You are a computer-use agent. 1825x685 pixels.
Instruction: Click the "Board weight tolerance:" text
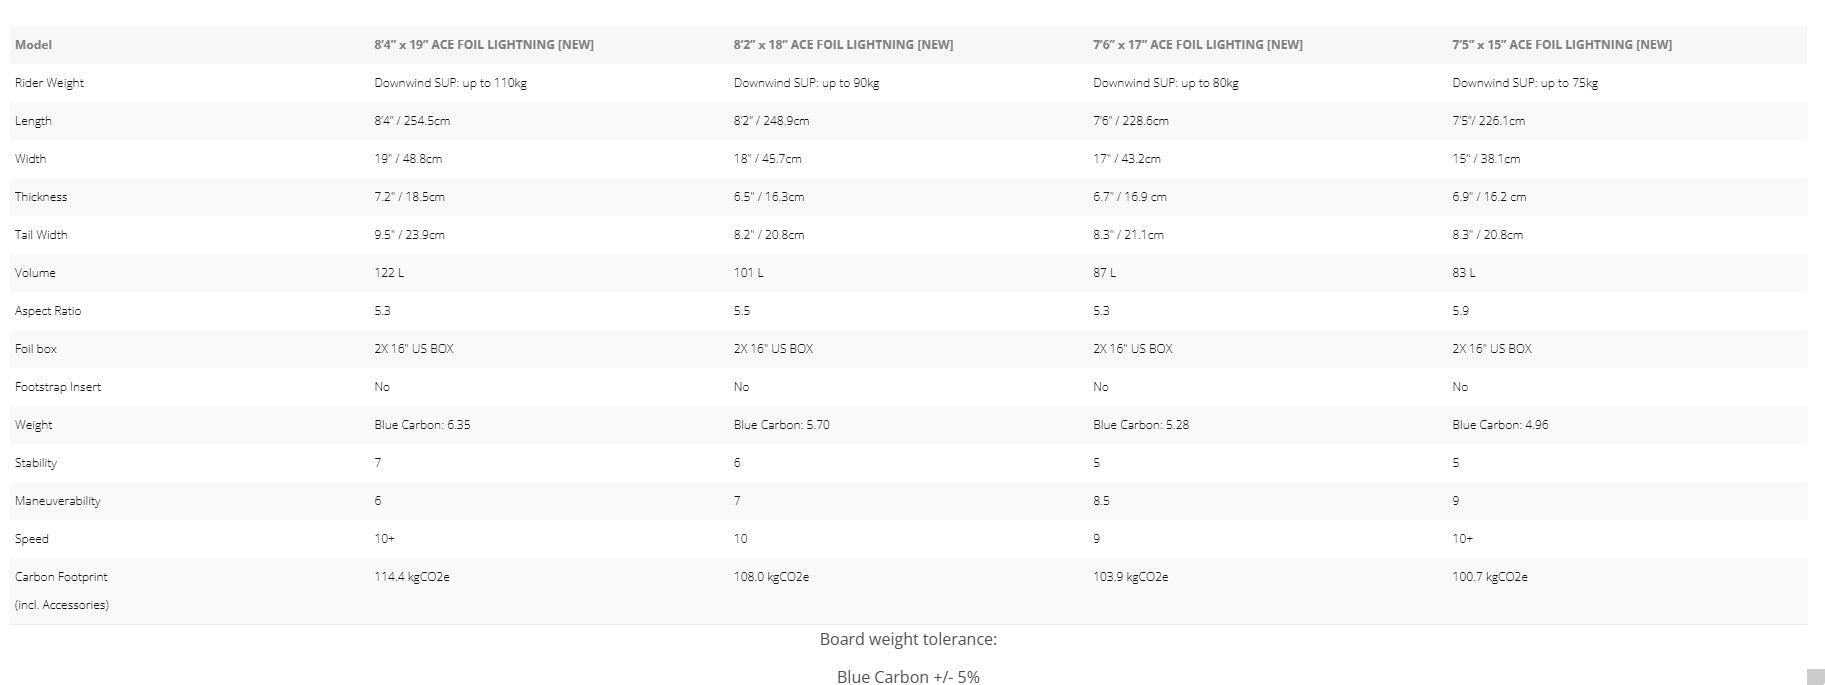pos(908,639)
